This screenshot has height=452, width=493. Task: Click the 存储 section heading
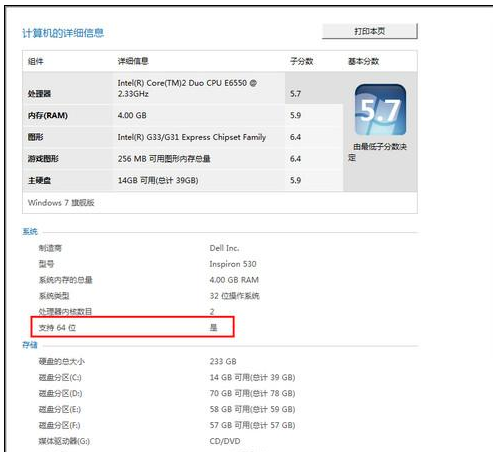[x=30, y=345]
